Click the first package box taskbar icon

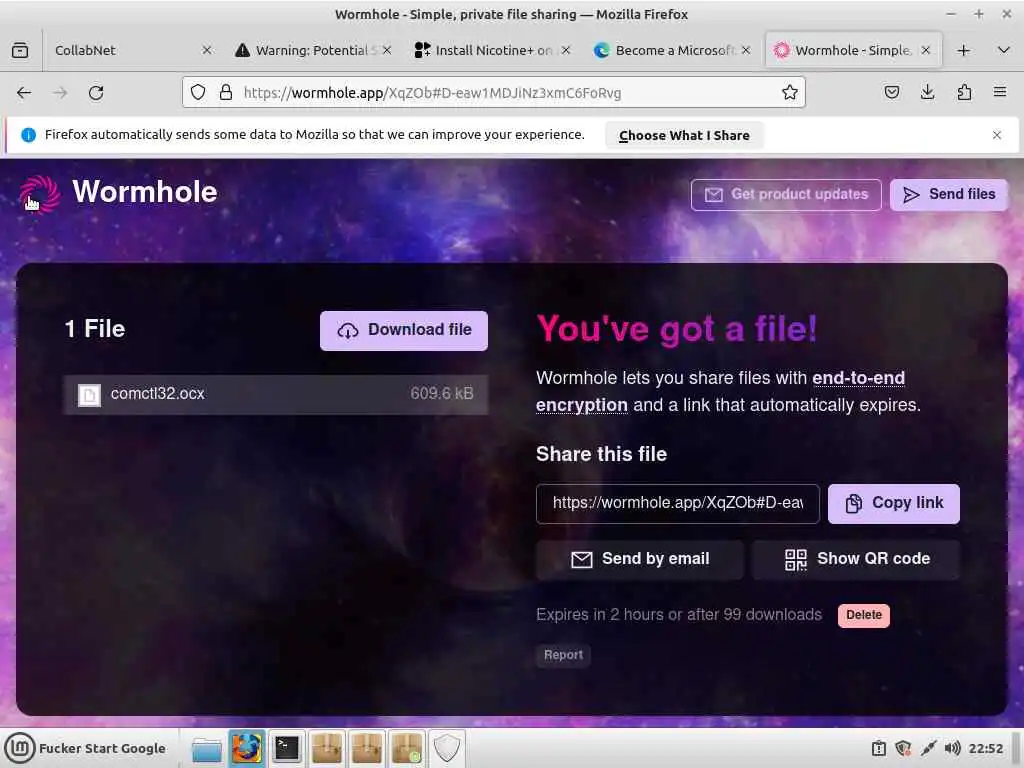point(327,748)
